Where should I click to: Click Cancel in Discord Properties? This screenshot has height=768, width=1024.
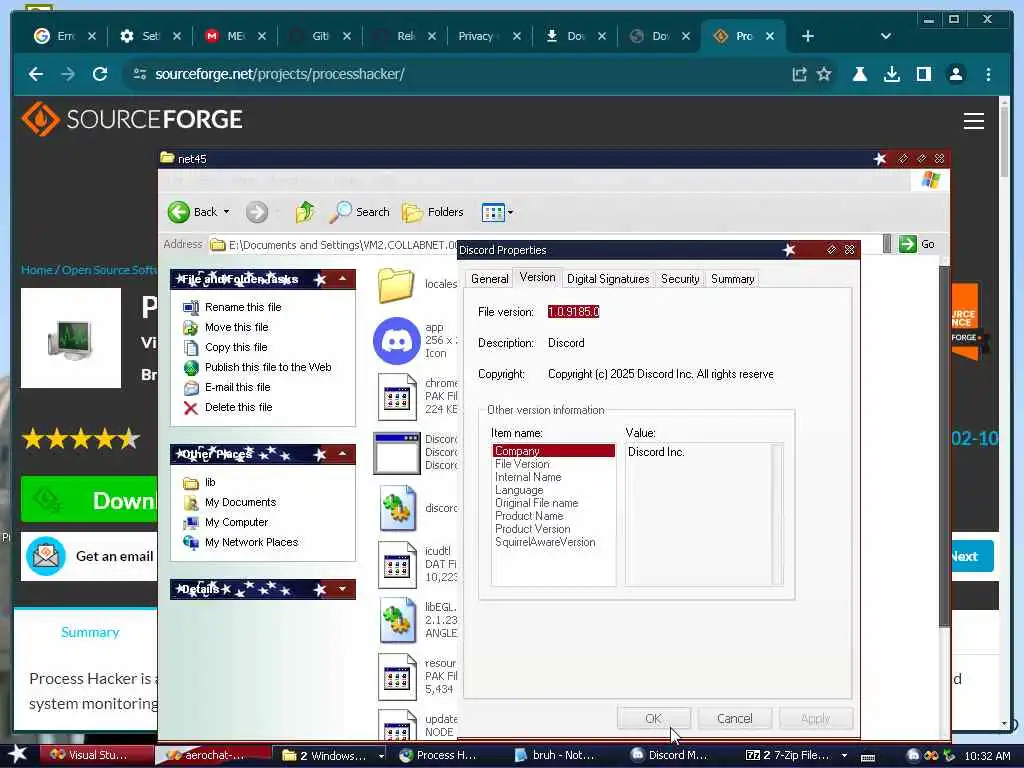(x=735, y=718)
